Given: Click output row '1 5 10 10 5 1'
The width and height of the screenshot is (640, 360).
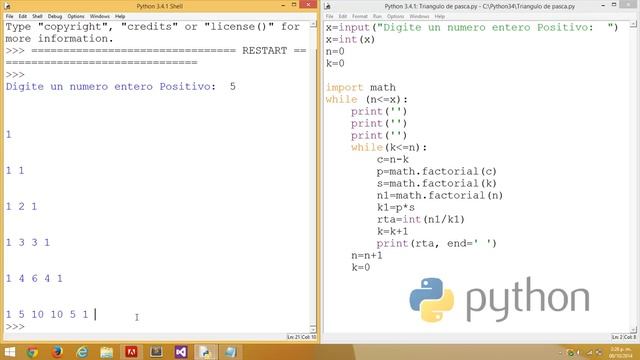Looking at the screenshot, I should (47, 314).
